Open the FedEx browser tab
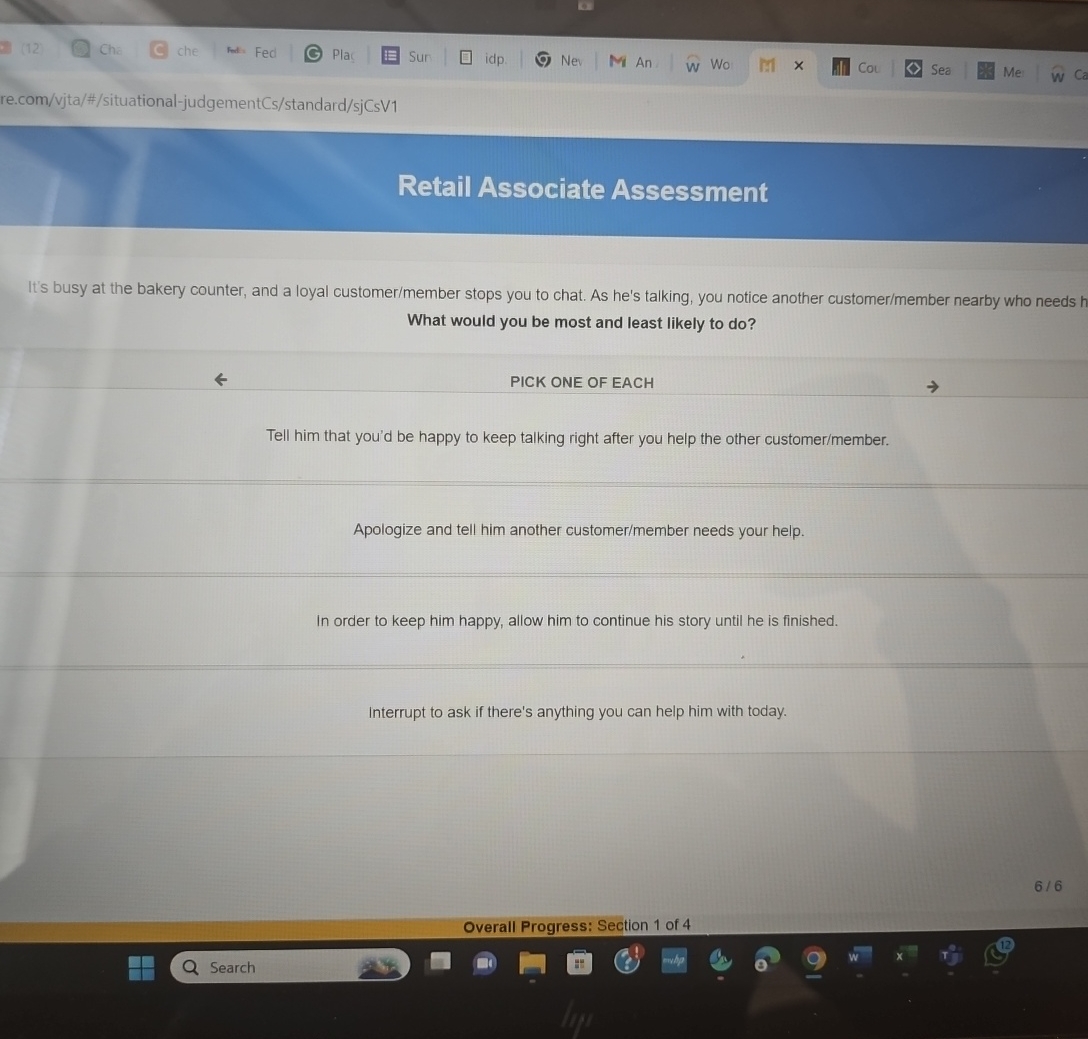The height and width of the screenshot is (1039, 1088). click(x=250, y=52)
